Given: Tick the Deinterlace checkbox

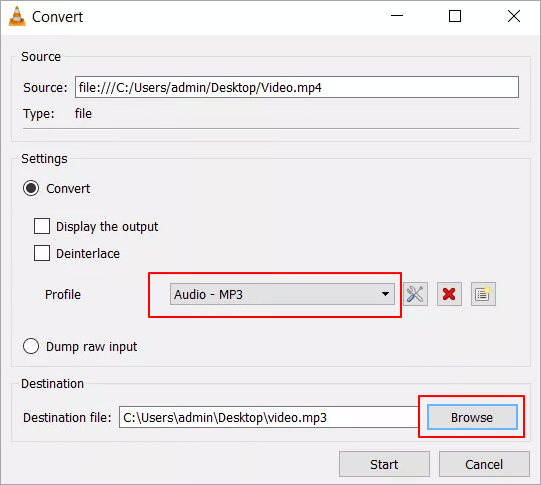Looking at the screenshot, I should point(42,253).
